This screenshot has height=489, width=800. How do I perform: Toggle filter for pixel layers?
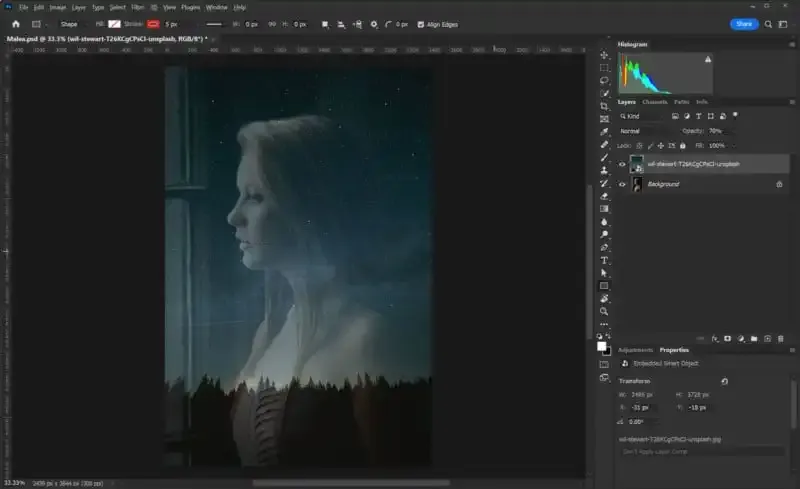675,116
